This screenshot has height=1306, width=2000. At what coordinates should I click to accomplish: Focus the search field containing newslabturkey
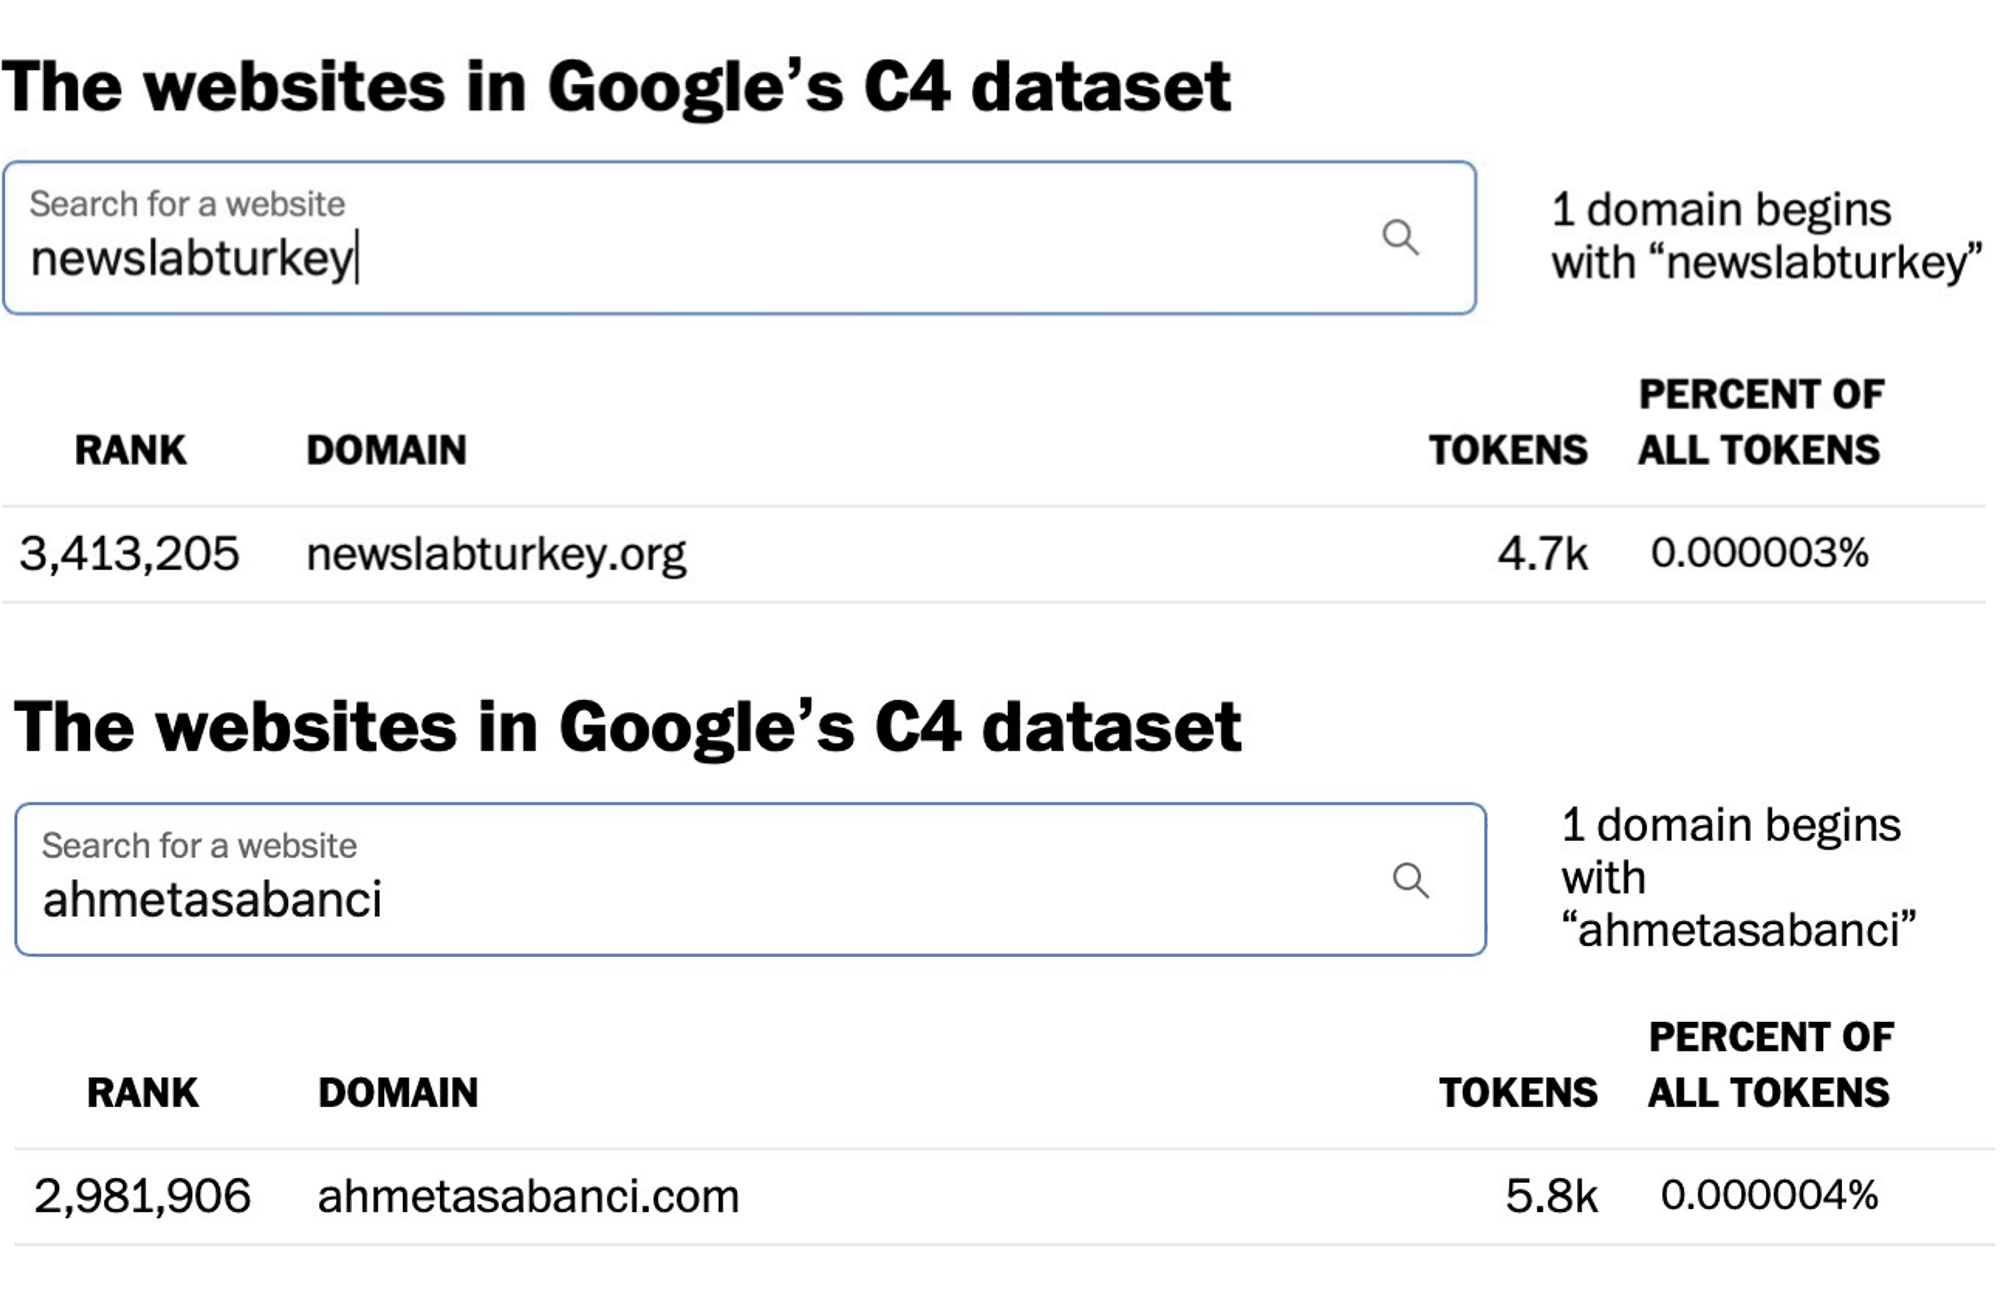click(x=740, y=238)
